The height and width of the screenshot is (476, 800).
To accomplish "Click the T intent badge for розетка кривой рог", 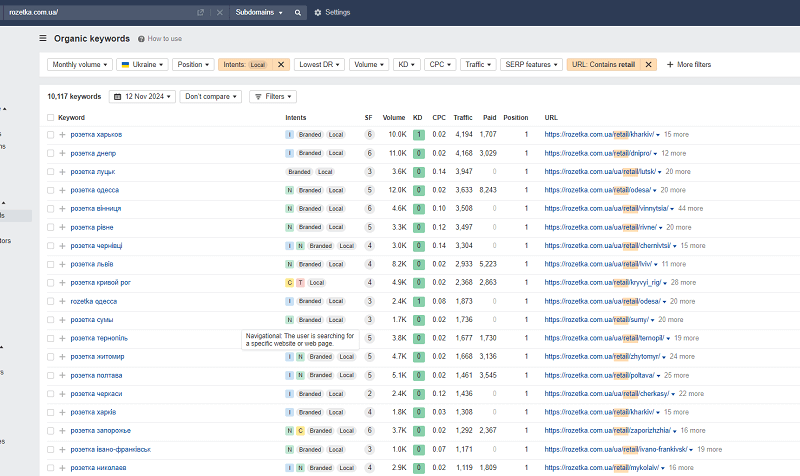I will 301,283.
